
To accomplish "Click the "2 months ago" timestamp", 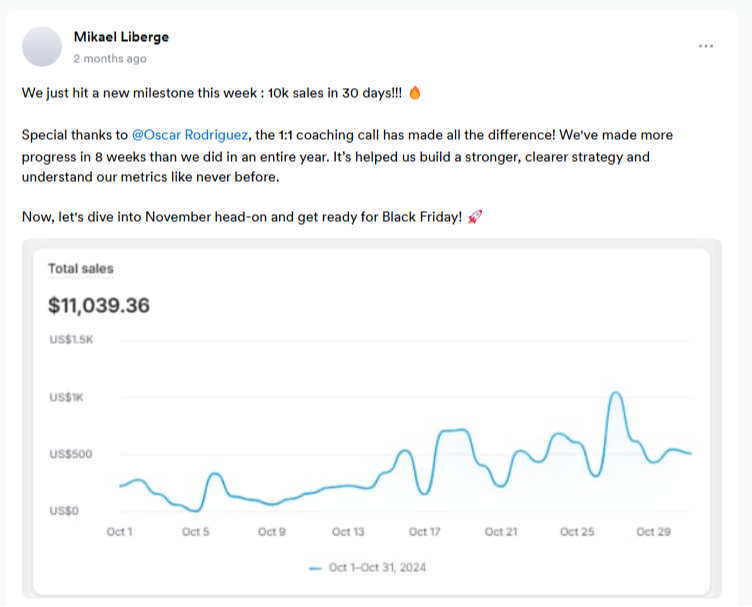I will 110,59.
